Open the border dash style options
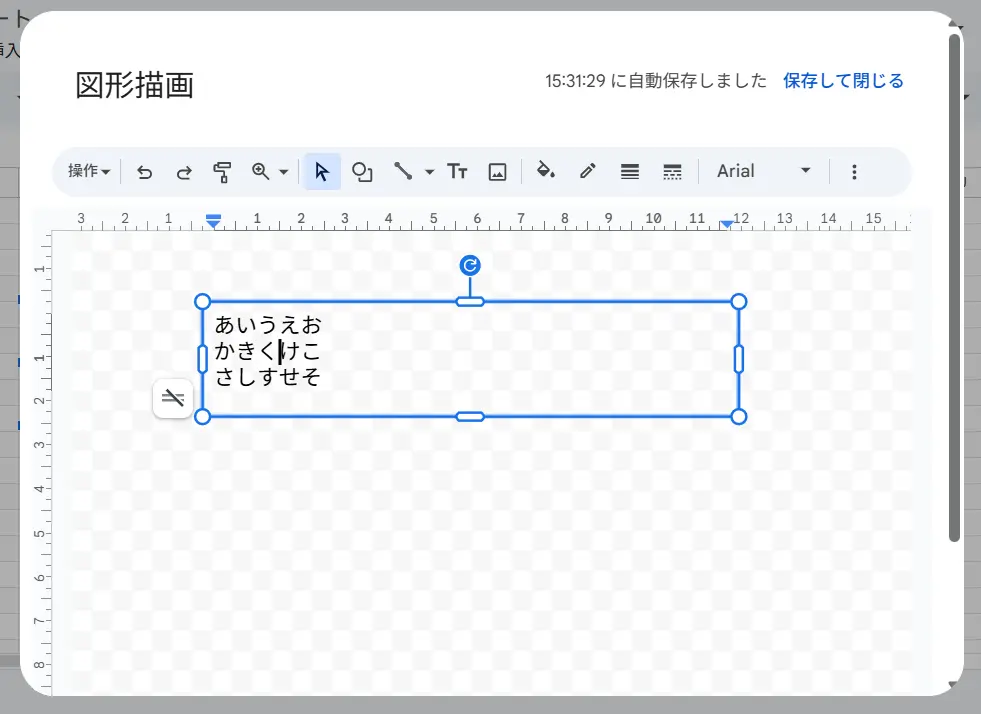Viewport: 981px width, 714px height. pyautogui.click(x=672, y=172)
